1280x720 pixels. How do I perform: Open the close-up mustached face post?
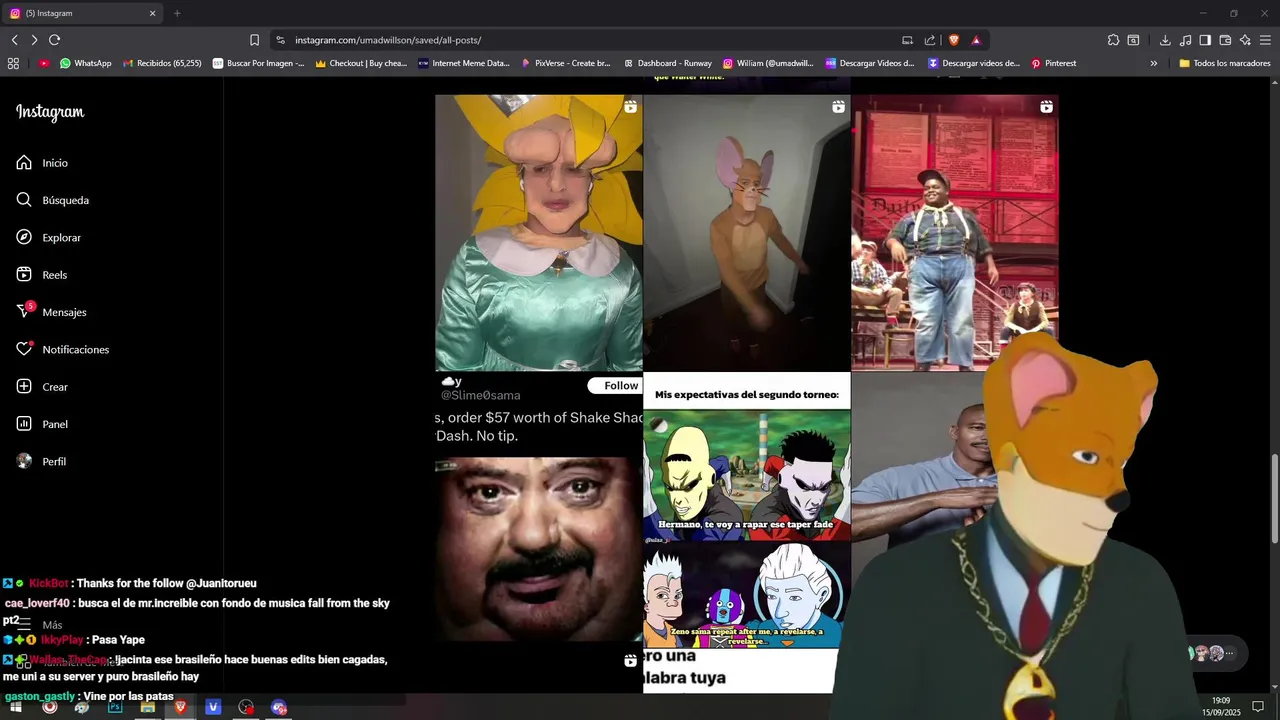[x=539, y=549]
